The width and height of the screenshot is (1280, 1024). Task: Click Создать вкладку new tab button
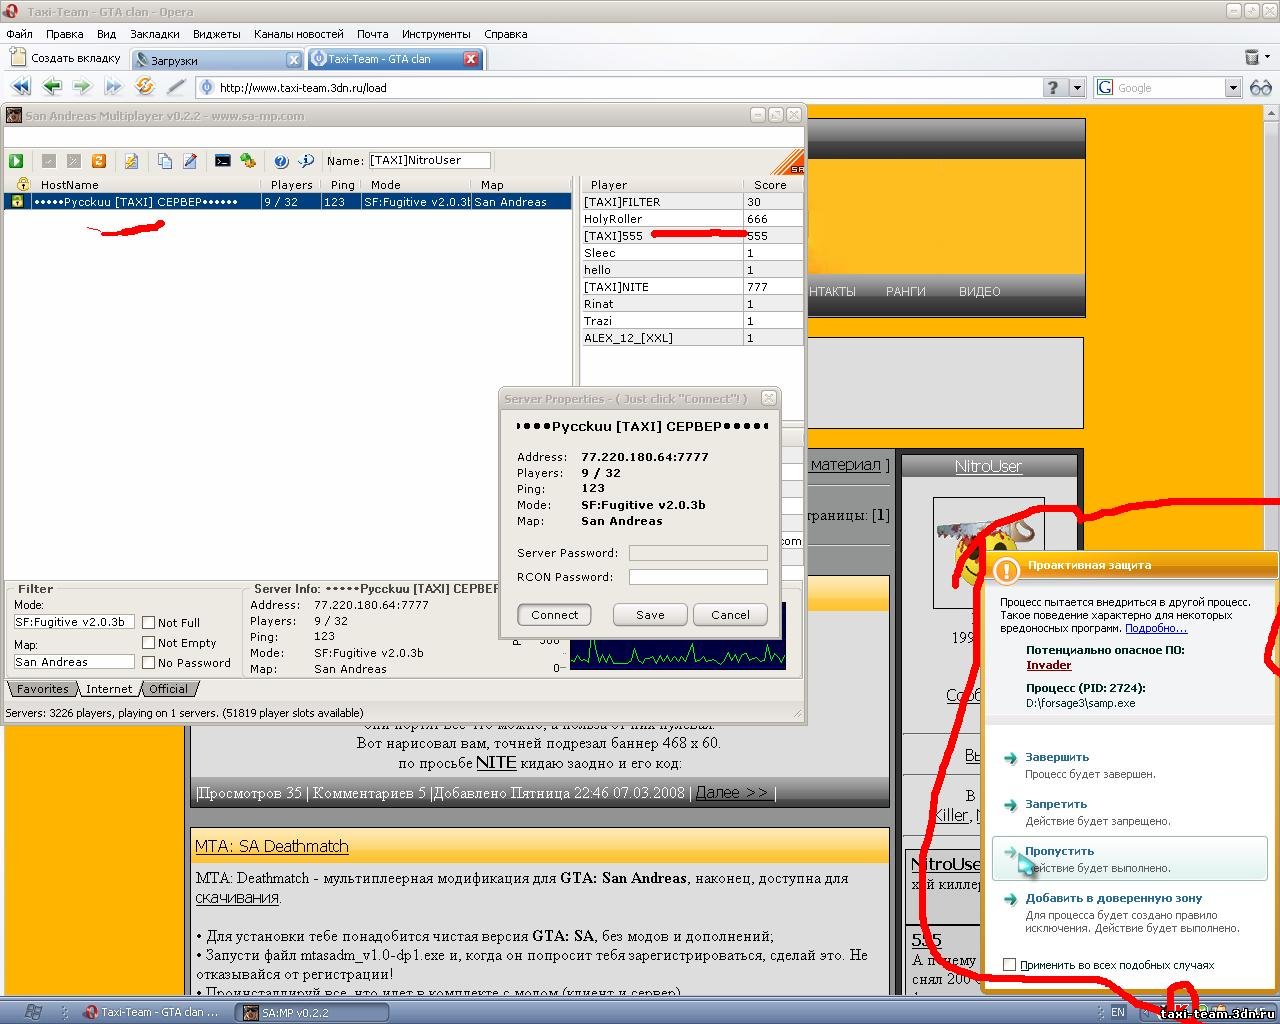click(65, 58)
